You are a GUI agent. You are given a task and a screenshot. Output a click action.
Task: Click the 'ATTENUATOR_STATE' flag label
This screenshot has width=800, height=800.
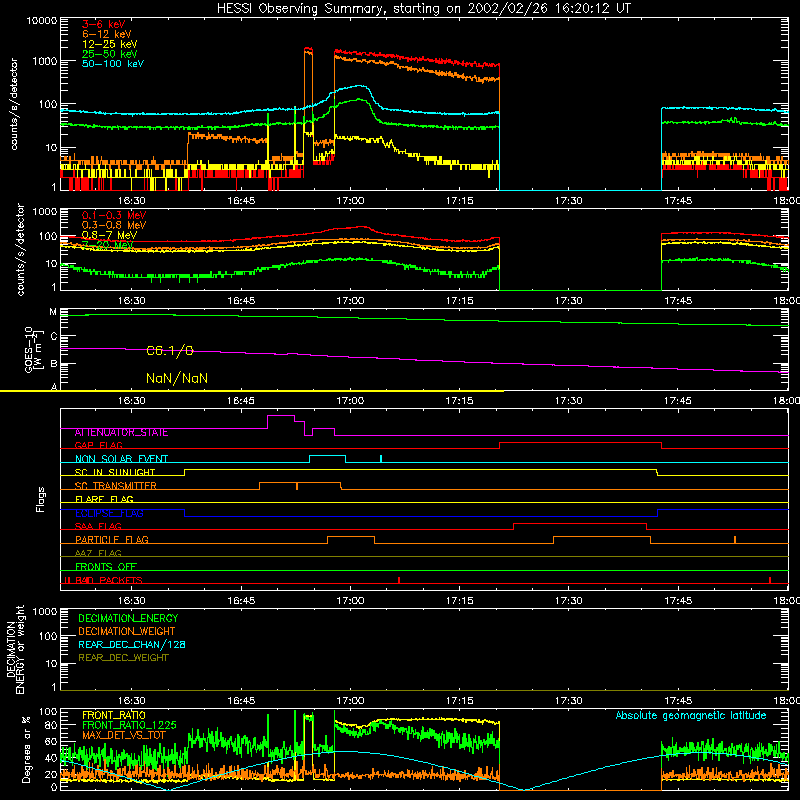tap(121, 433)
